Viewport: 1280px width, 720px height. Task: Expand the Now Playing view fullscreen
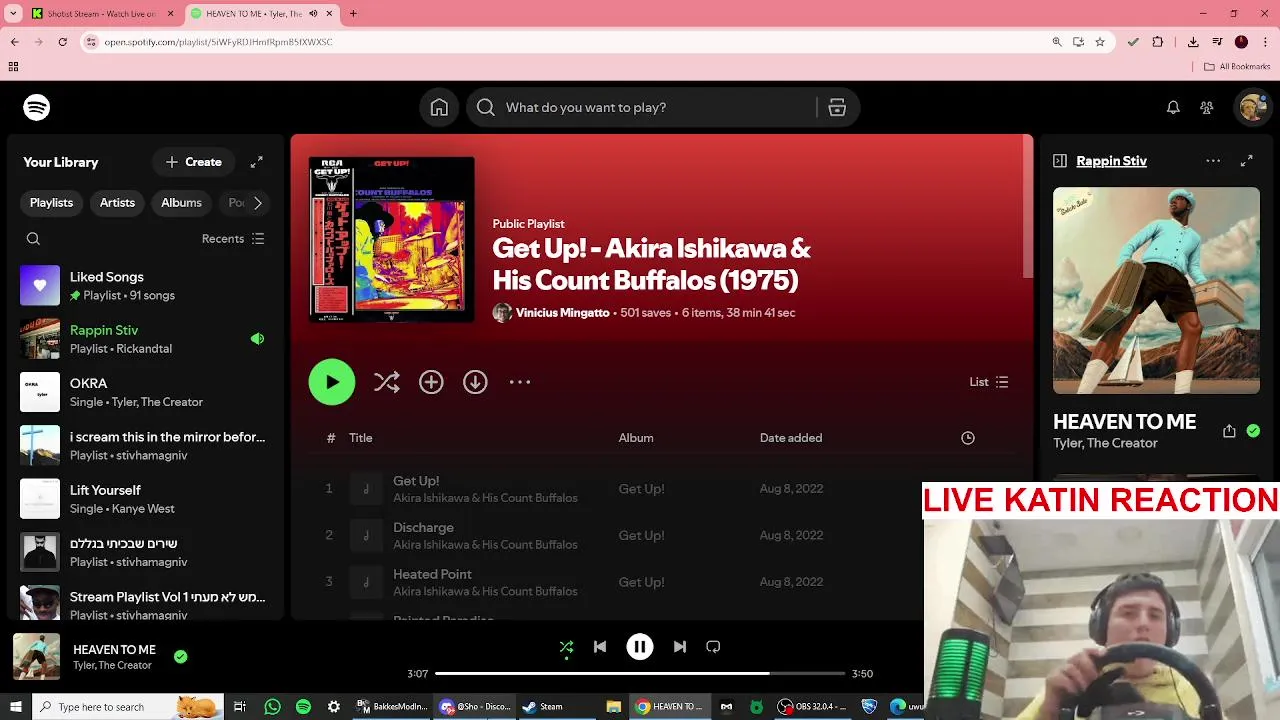[x=1247, y=161]
